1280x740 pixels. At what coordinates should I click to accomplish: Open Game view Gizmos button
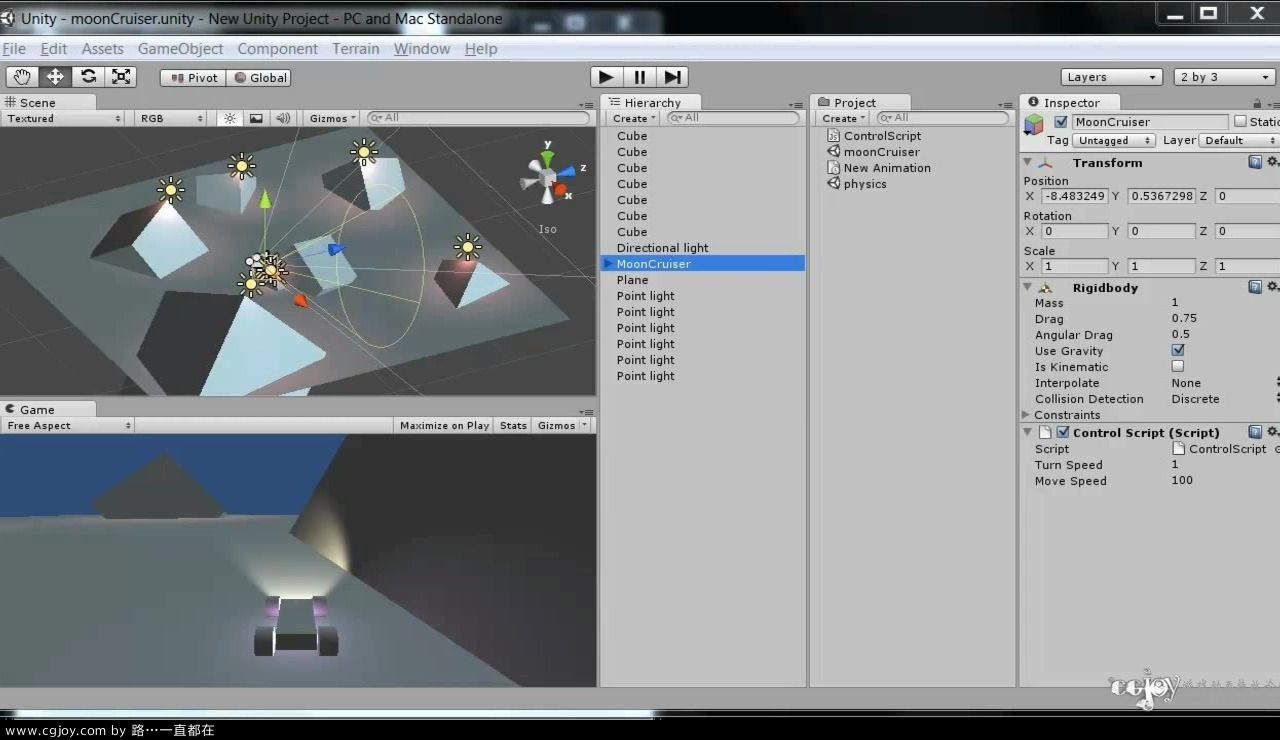562,425
